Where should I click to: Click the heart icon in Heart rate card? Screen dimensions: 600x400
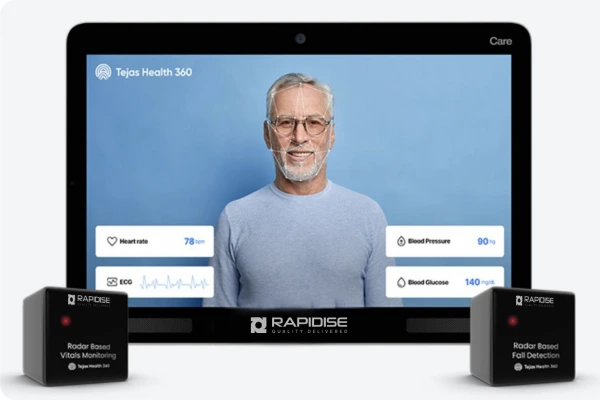pyautogui.click(x=112, y=241)
